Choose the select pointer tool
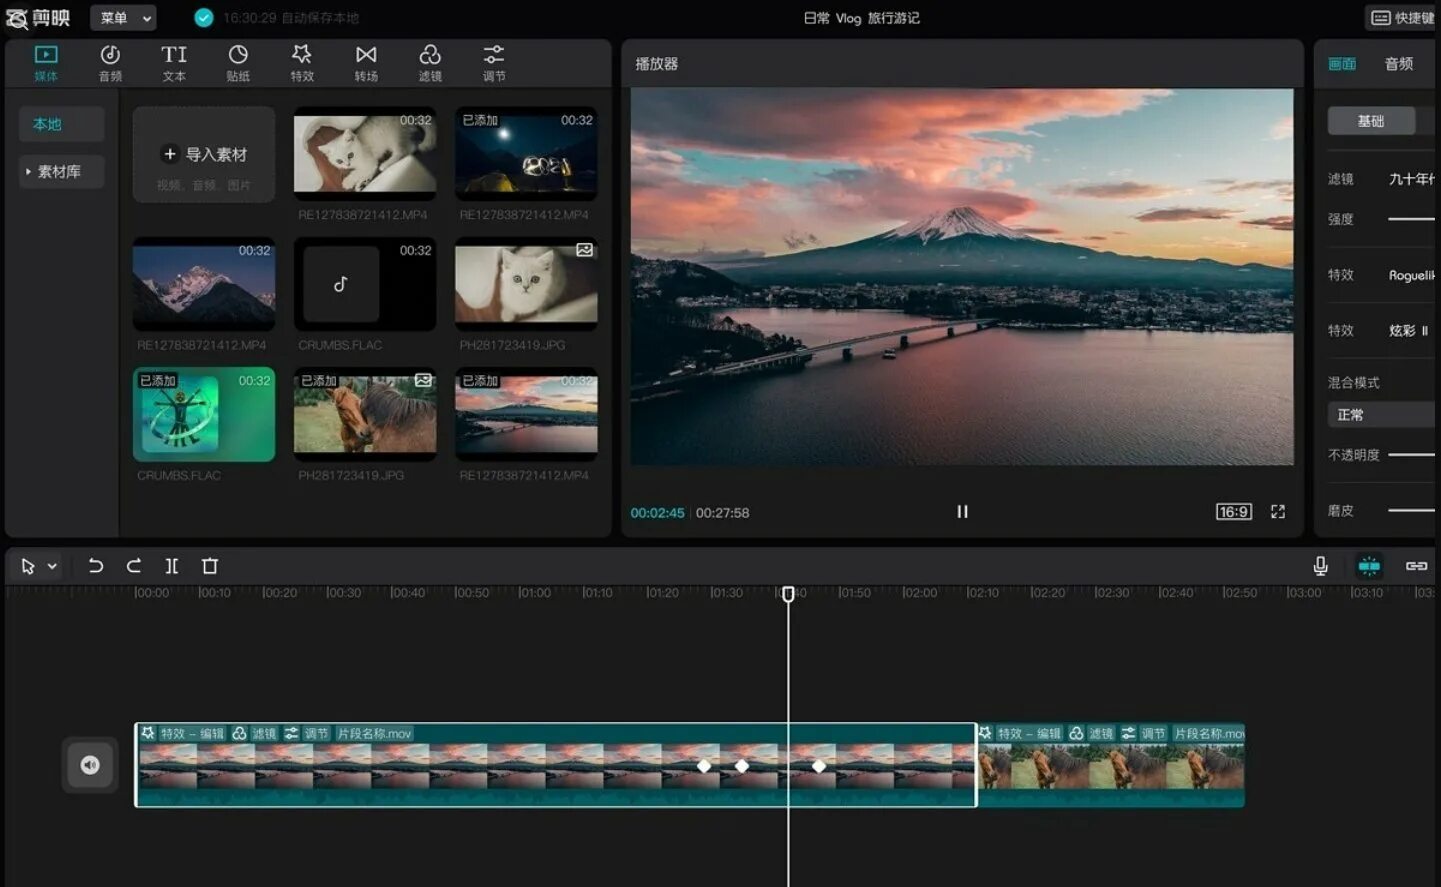Viewport: 1441px width, 887px height. [x=28, y=566]
